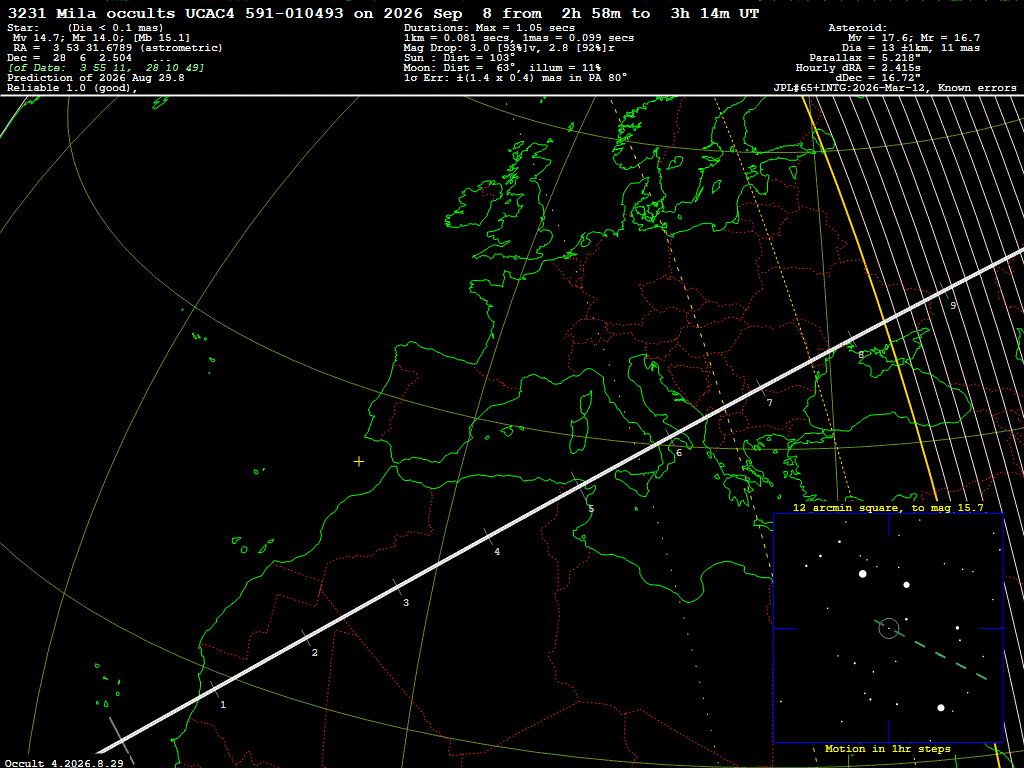Click the 'Occult 4.2026.8.29' version text
The image size is (1024, 768).
click(x=64, y=763)
